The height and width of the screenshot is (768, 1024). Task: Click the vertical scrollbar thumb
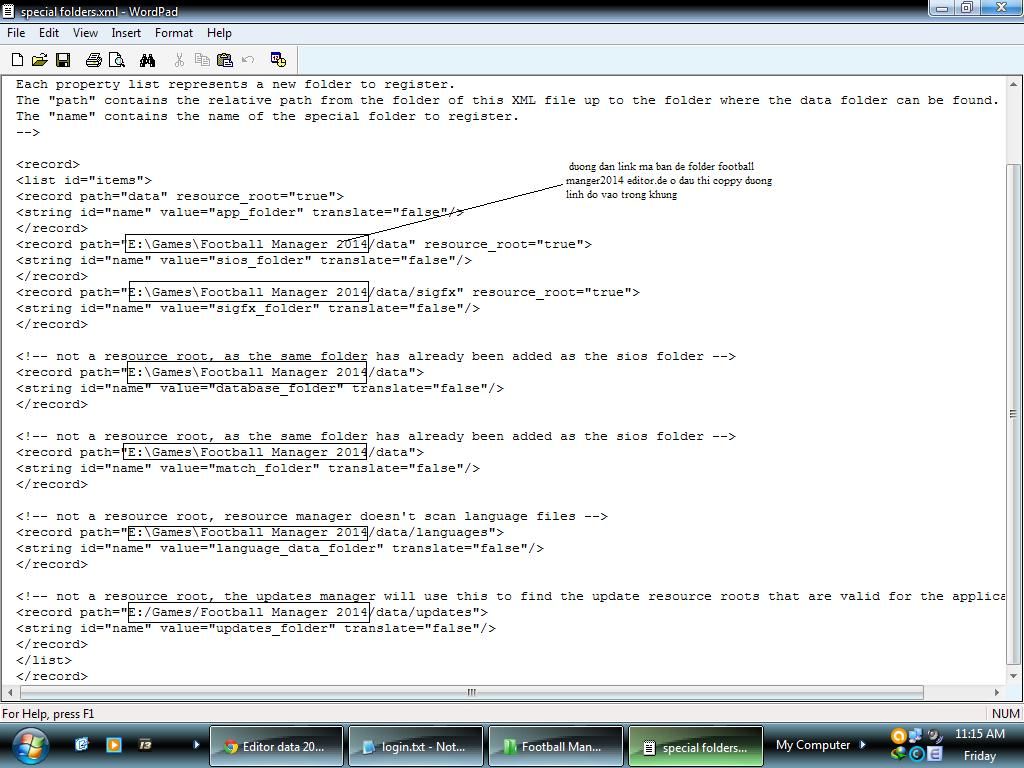[x=1013, y=413]
